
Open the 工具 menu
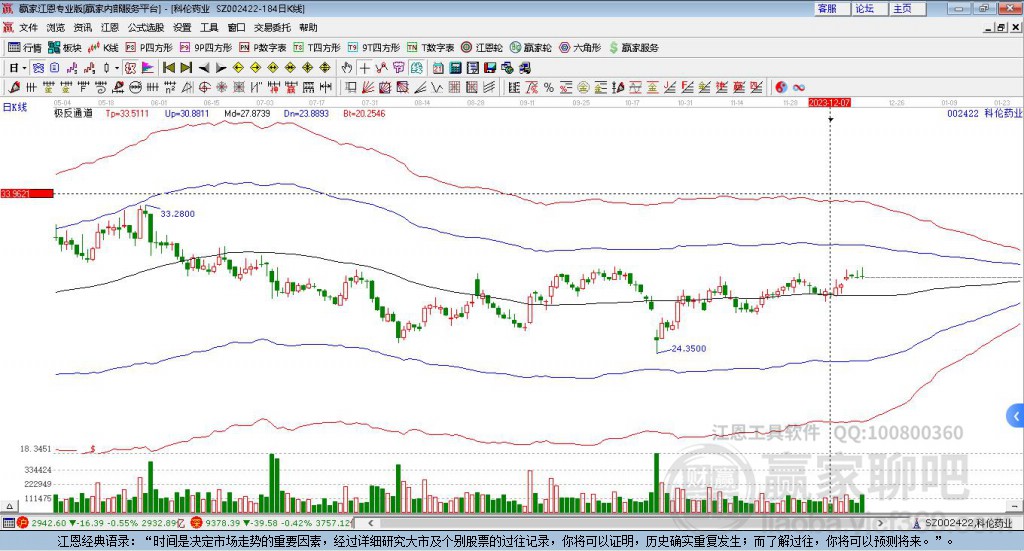tap(209, 27)
